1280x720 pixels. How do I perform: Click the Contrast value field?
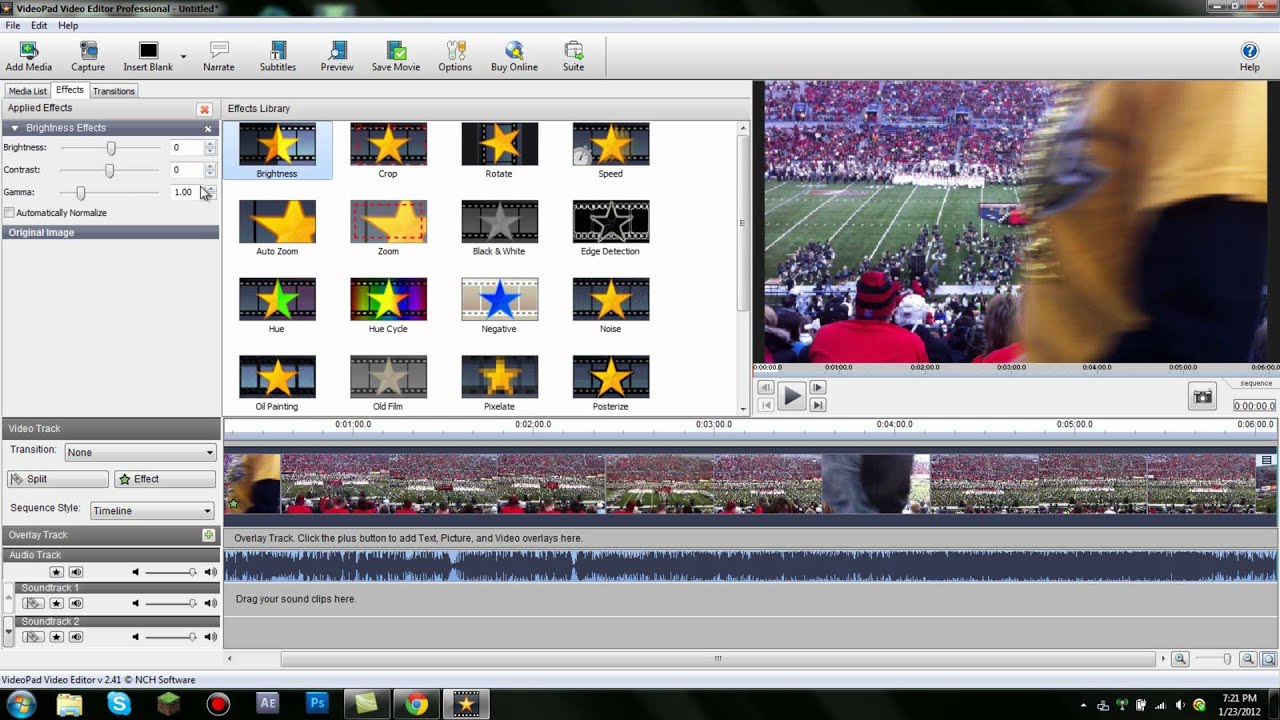point(186,170)
